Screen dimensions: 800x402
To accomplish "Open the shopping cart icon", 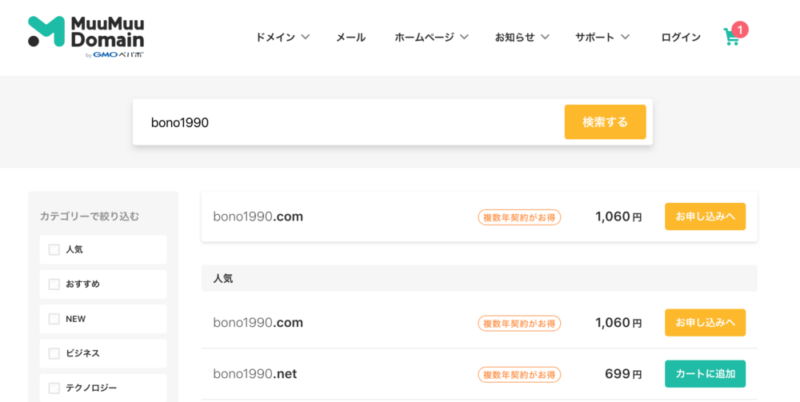I will pos(731,37).
